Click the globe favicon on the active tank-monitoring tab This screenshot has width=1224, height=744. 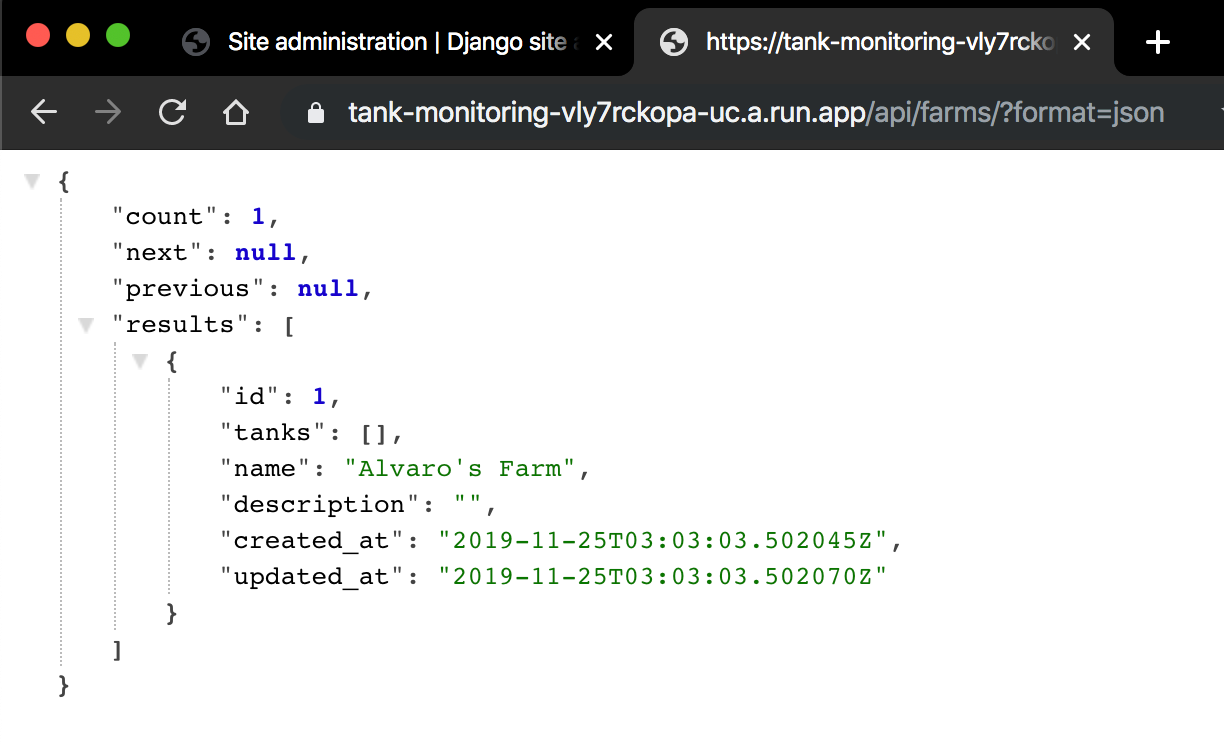(674, 43)
